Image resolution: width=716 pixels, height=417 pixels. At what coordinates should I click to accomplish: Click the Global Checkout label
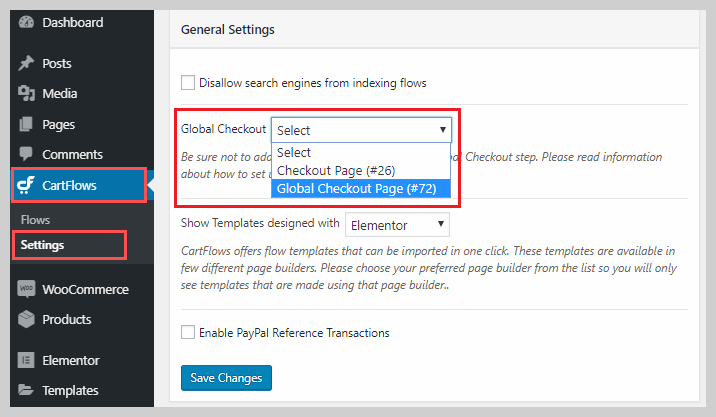(x=223, y=129)
